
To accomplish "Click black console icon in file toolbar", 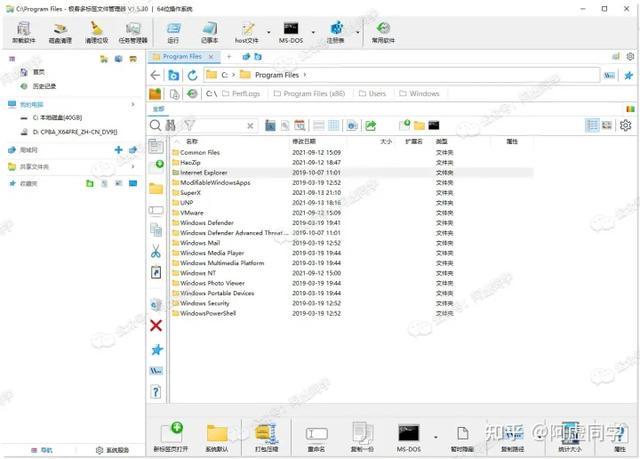I will coord(434,125).
